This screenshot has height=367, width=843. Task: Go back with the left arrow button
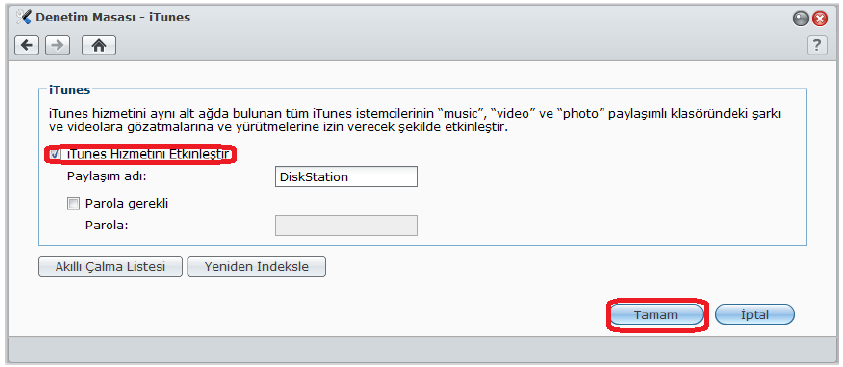pos(26,46)
